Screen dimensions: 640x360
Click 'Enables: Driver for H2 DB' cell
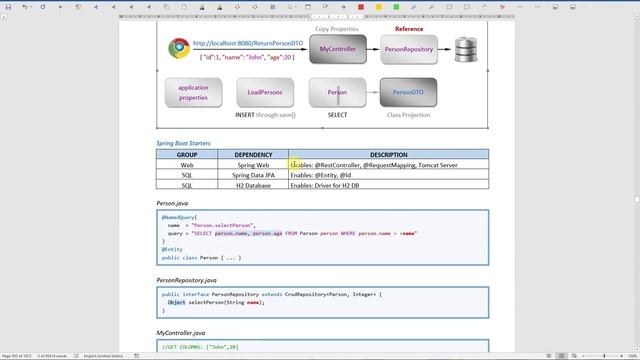click(389, 185)
